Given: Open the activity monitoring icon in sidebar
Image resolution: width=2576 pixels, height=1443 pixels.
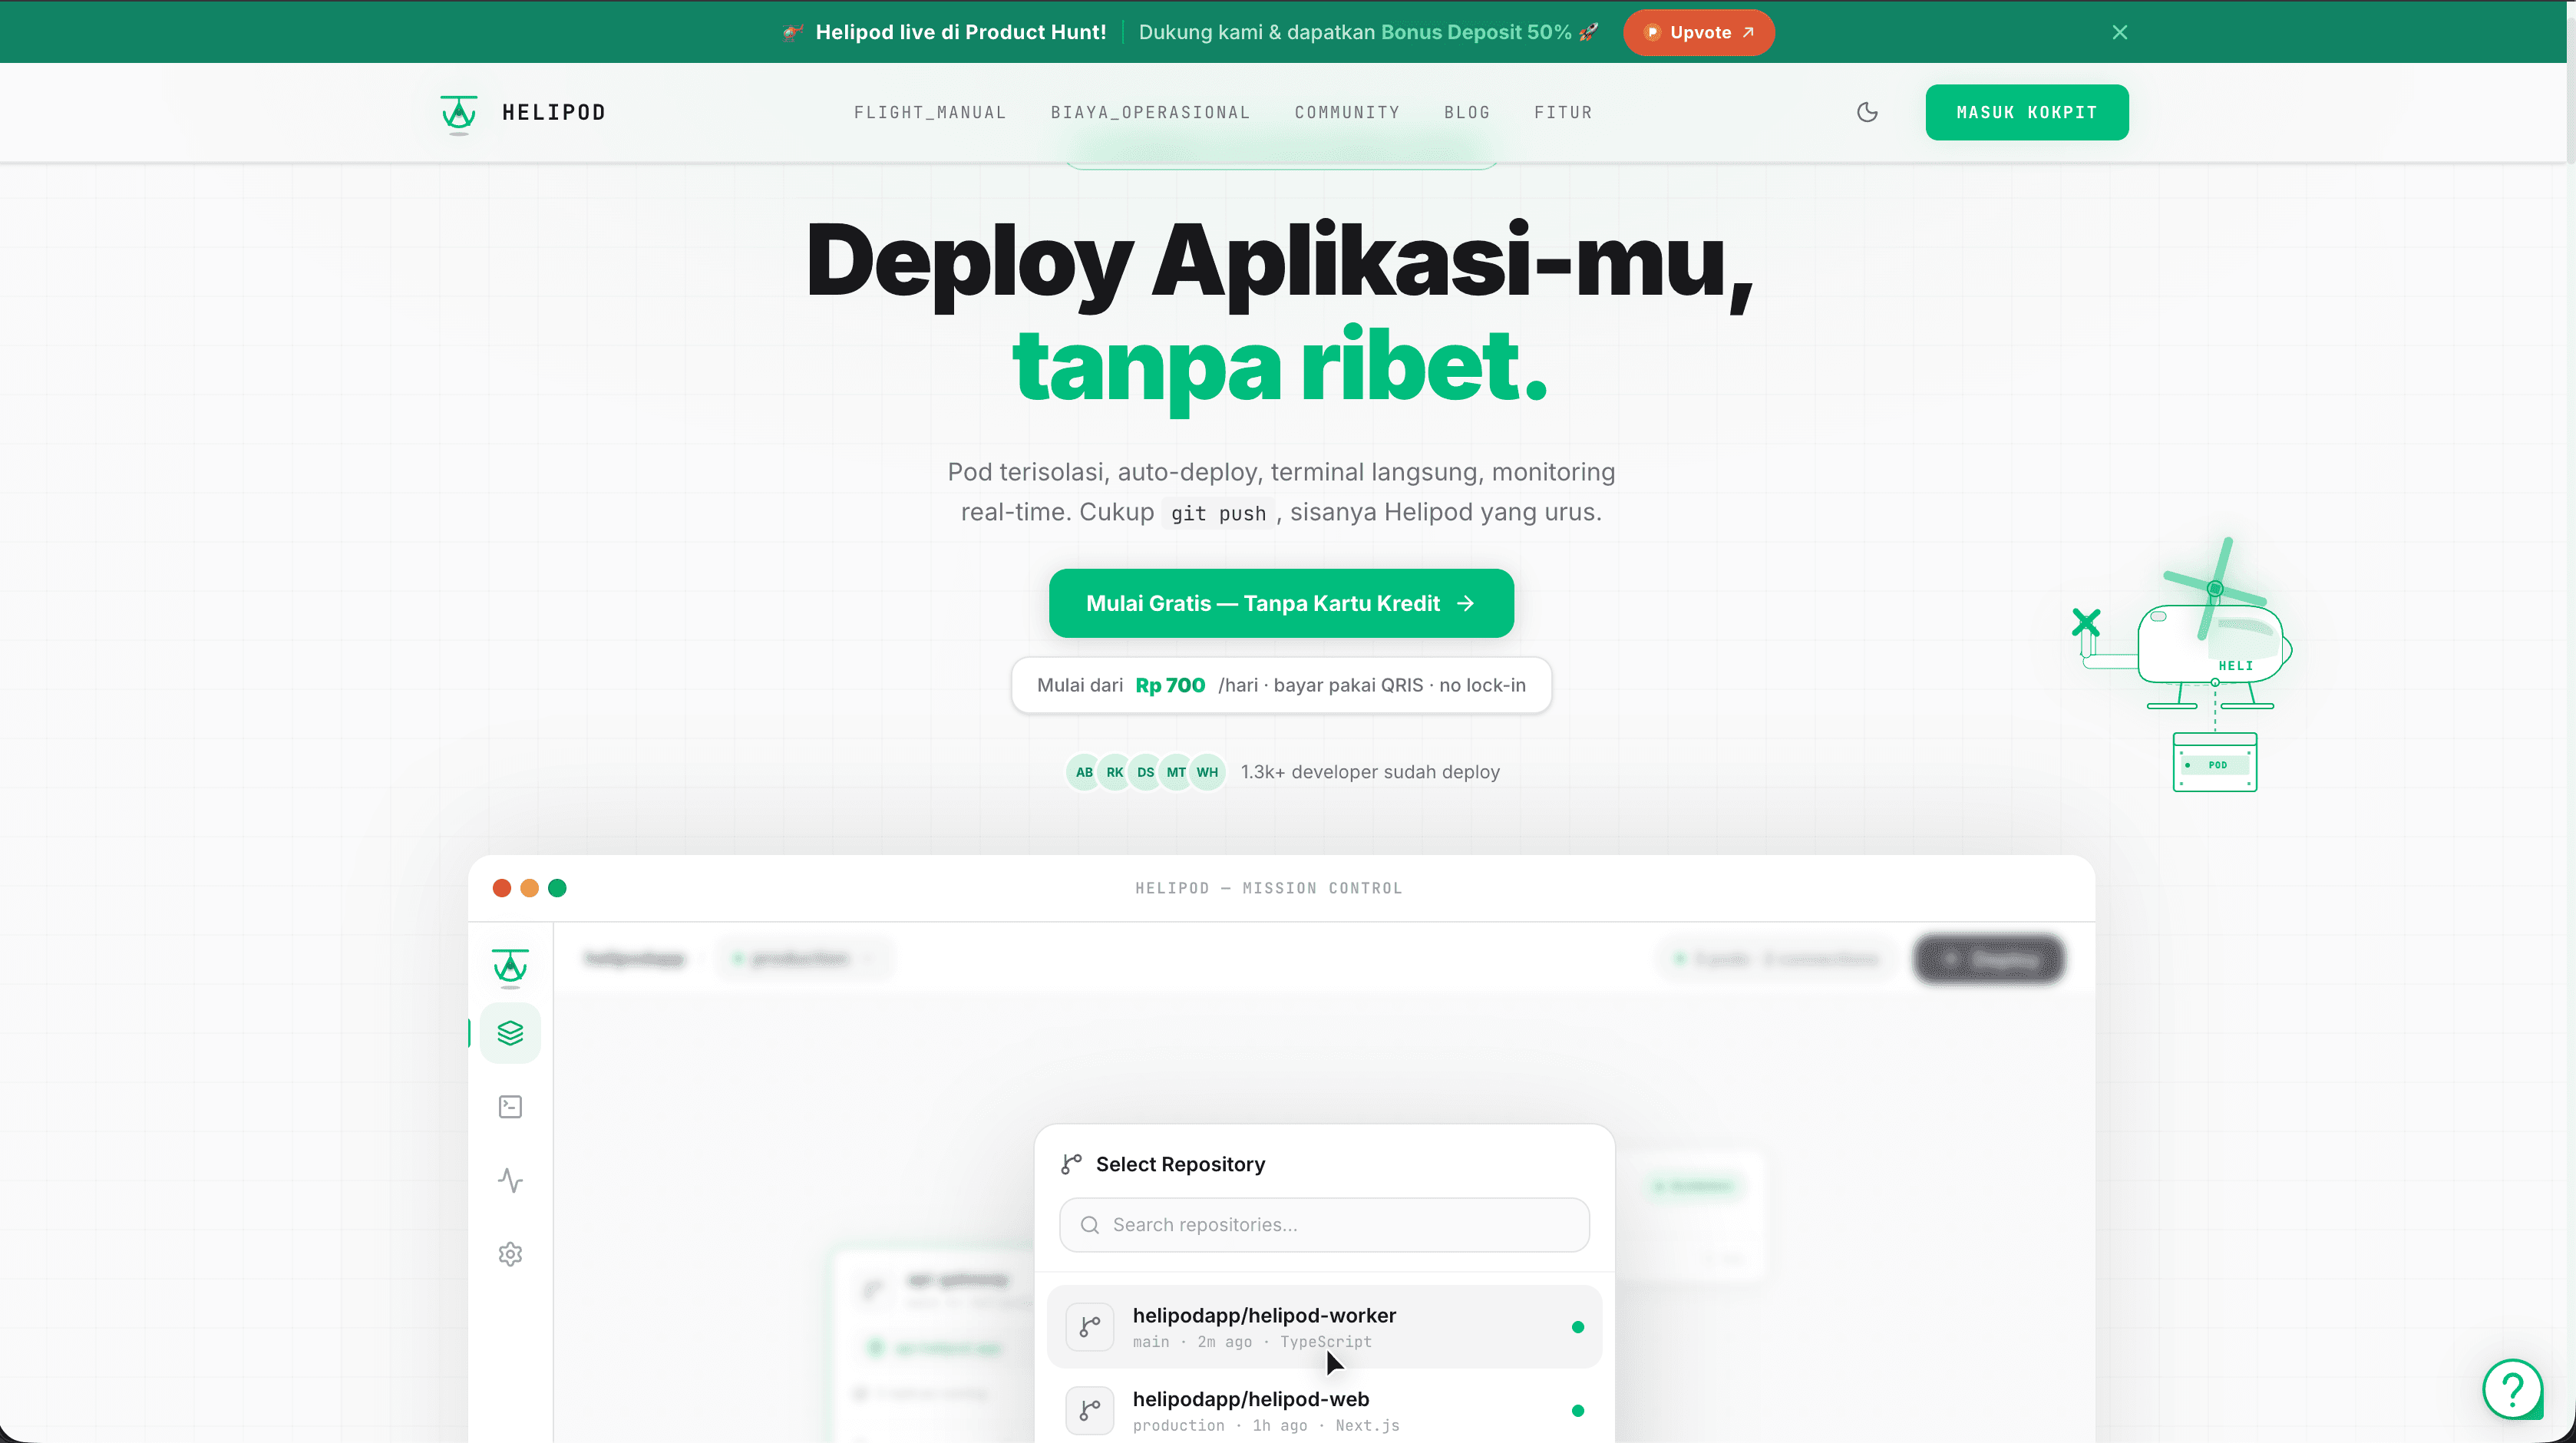Looking at the screenshot, I should click(510, 1181).
